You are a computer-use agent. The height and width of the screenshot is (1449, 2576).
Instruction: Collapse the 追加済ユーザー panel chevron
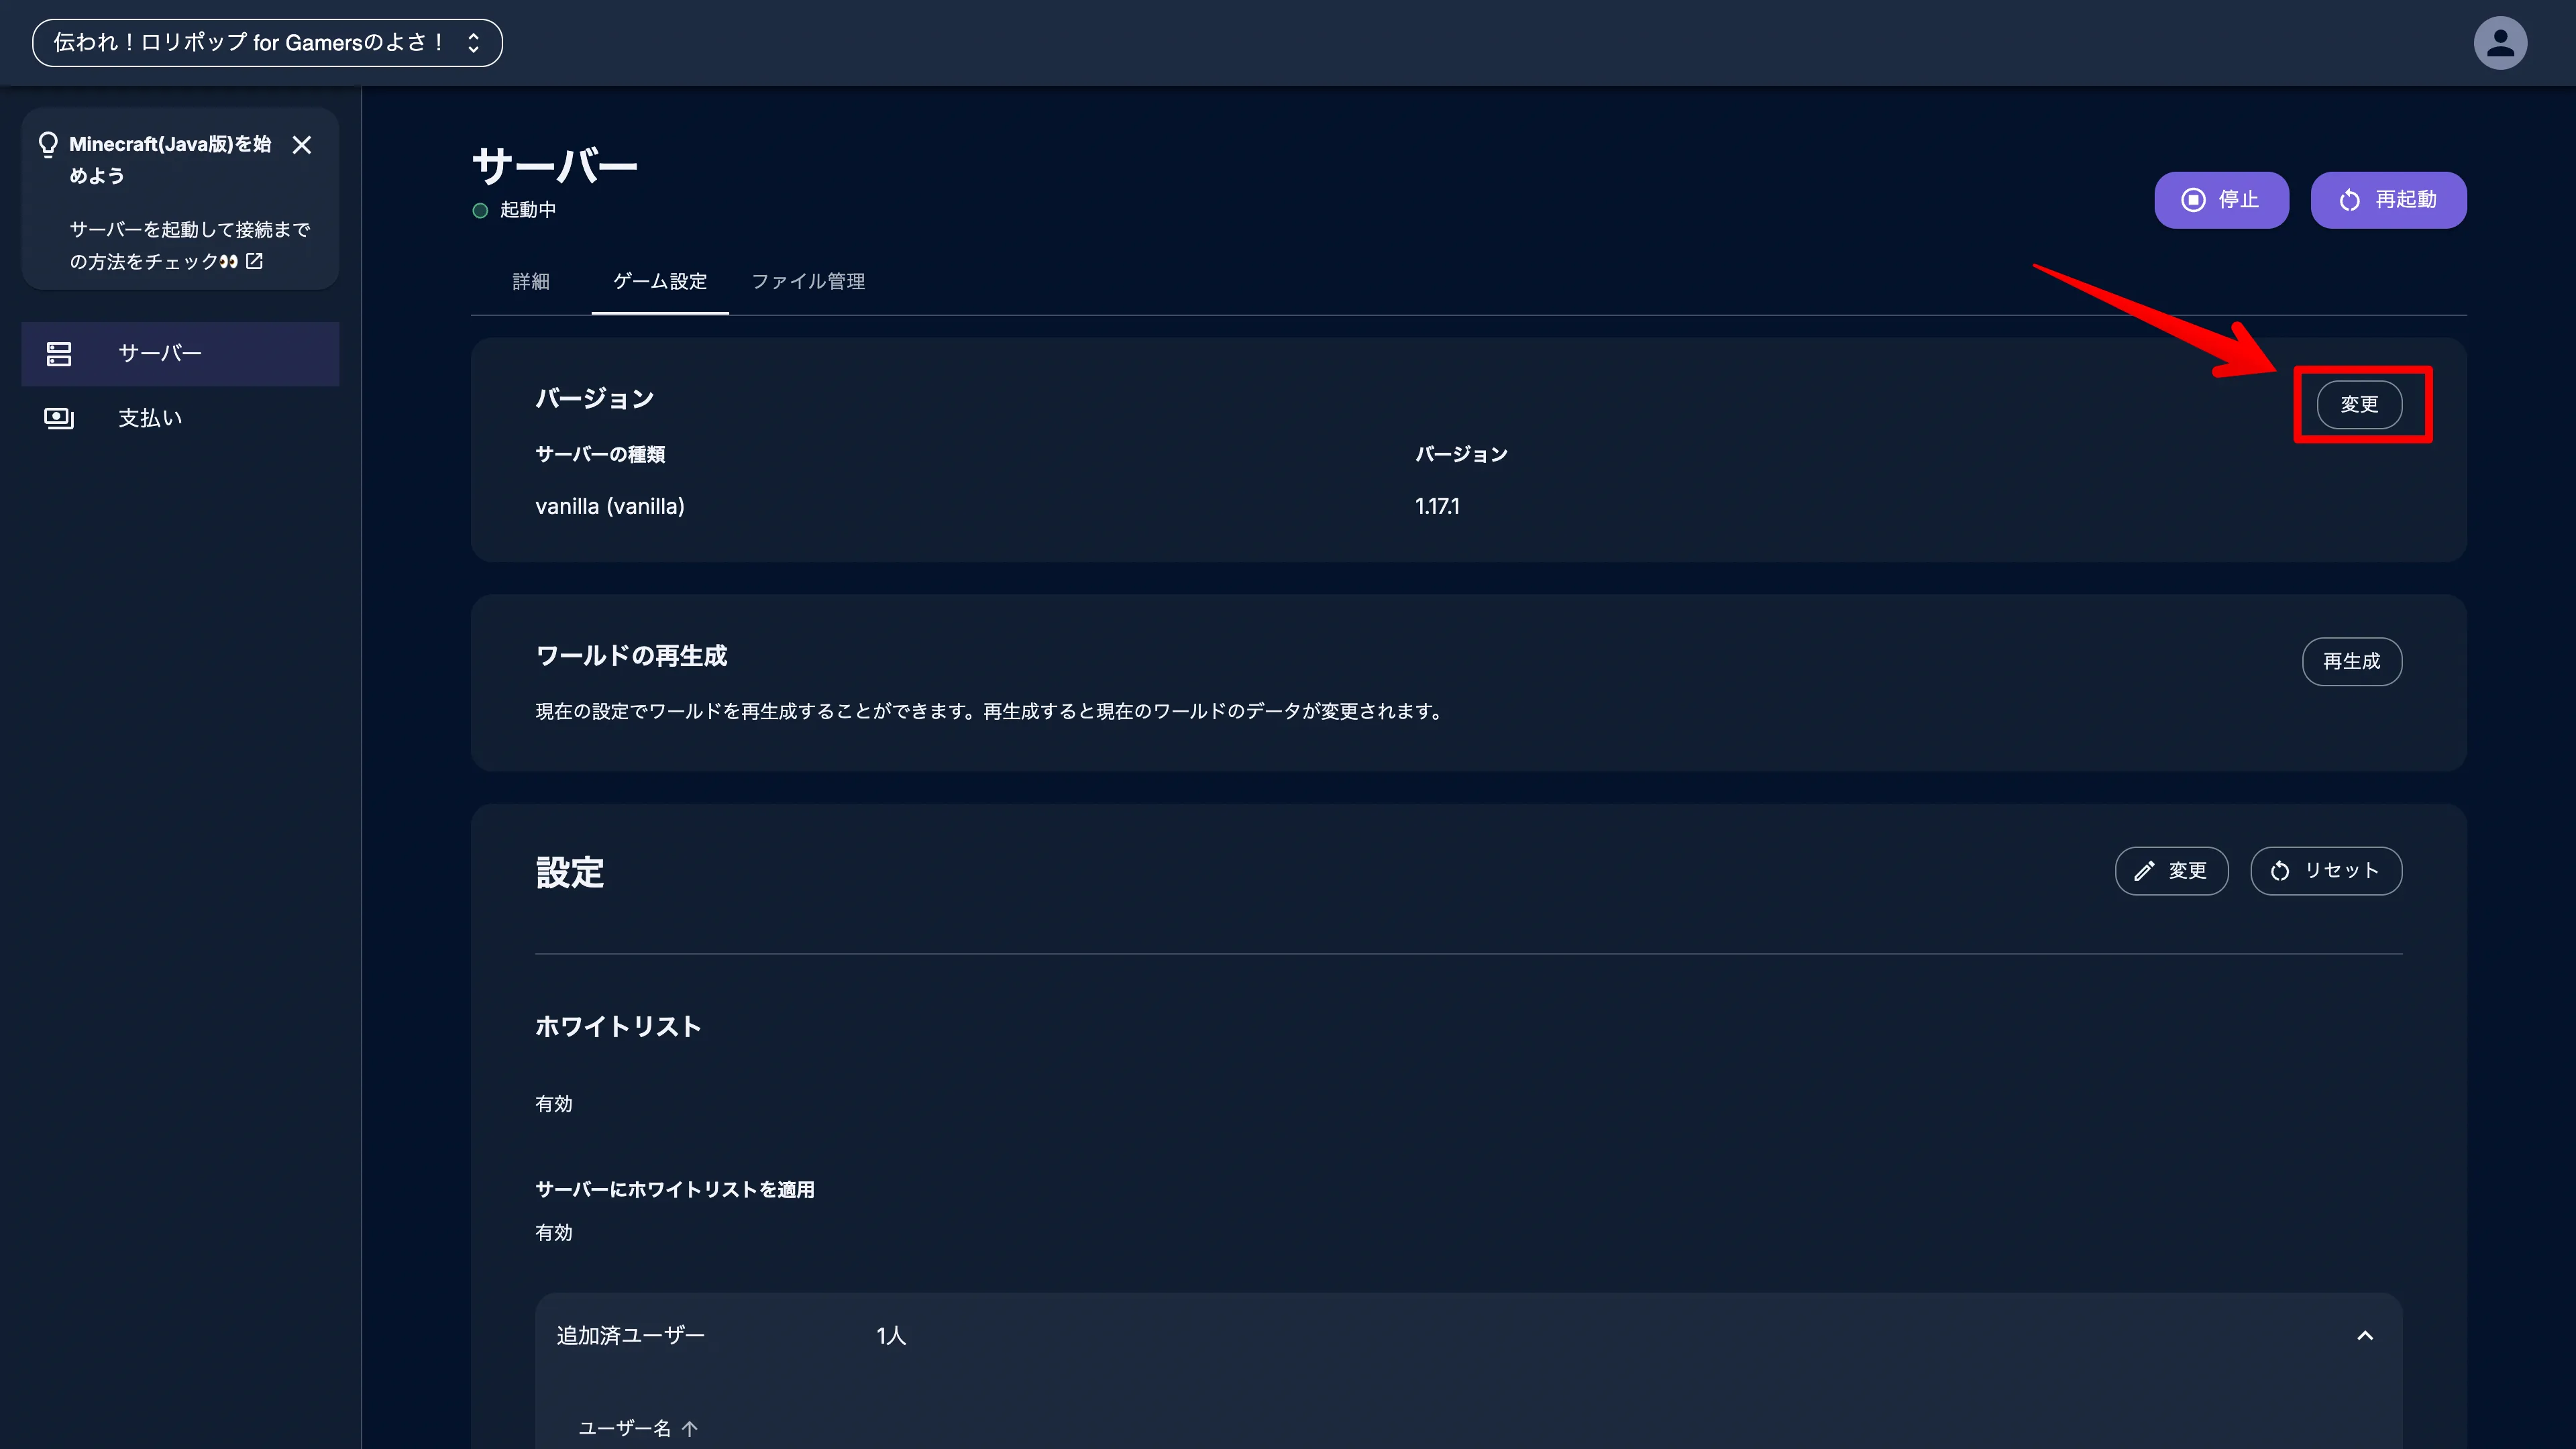(2365, 1336)
